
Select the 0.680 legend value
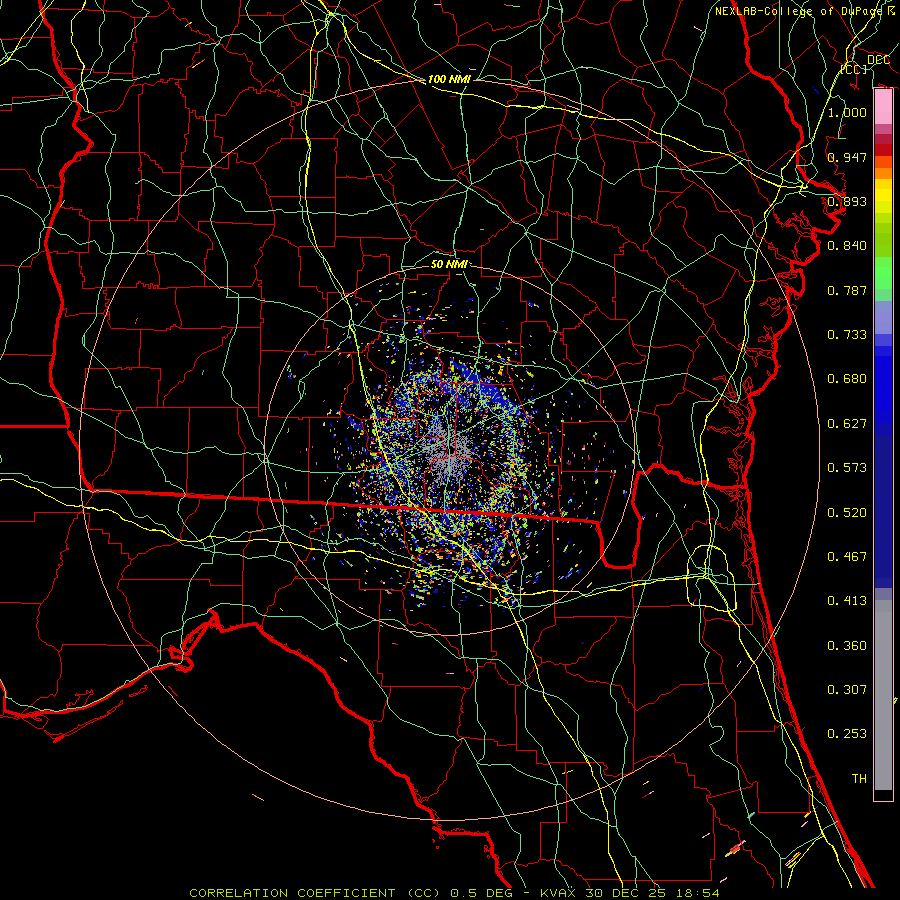click(x=847, y=378)
